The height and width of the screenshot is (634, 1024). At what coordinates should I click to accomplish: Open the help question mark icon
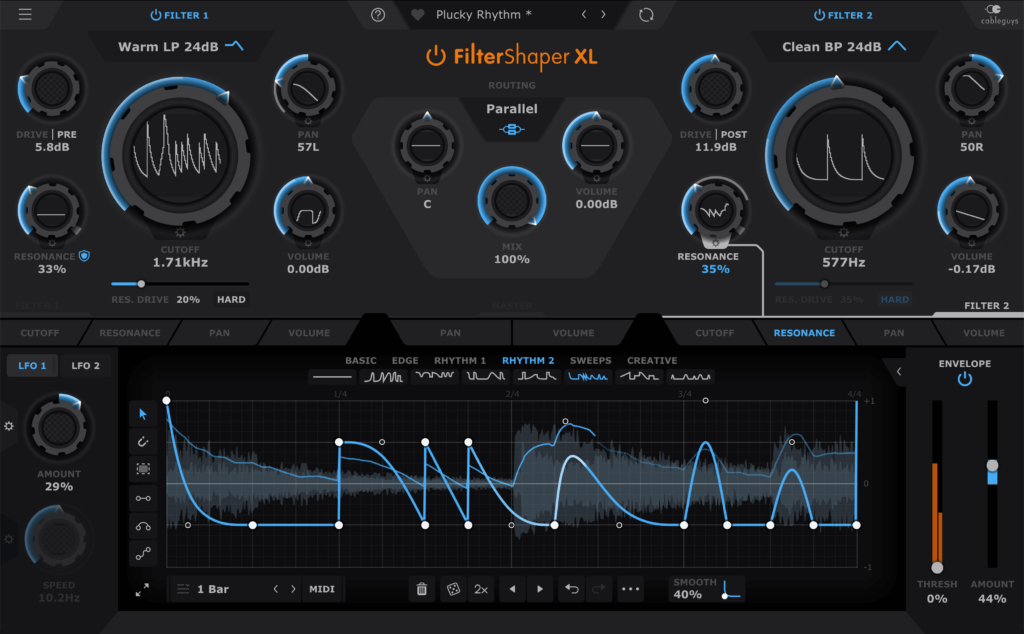click(x=377, y=15)
